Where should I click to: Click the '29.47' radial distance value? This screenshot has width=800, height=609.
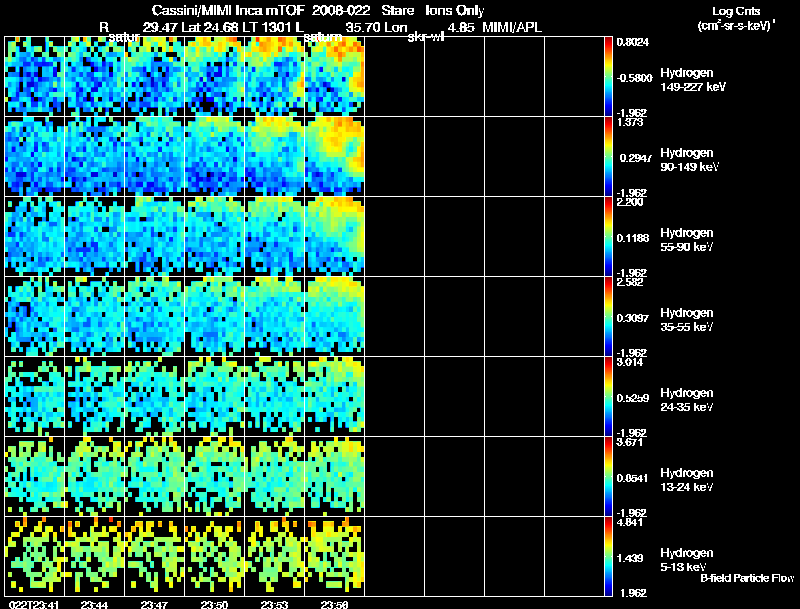[x=159, y=27]
